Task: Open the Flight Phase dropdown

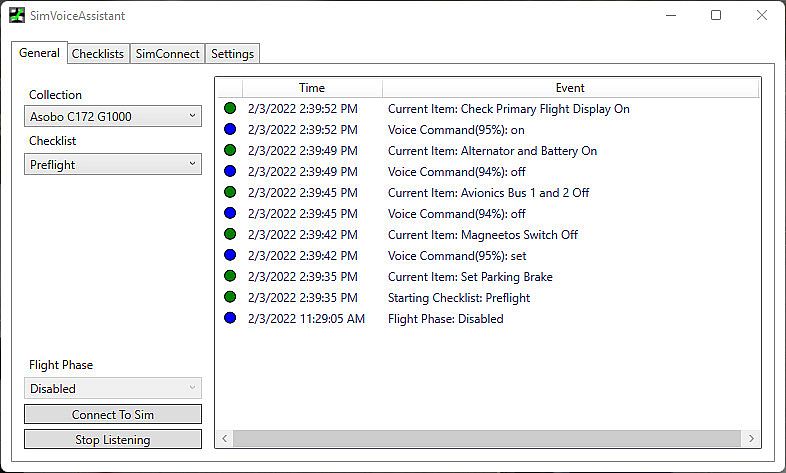Action: click(113, 389)
